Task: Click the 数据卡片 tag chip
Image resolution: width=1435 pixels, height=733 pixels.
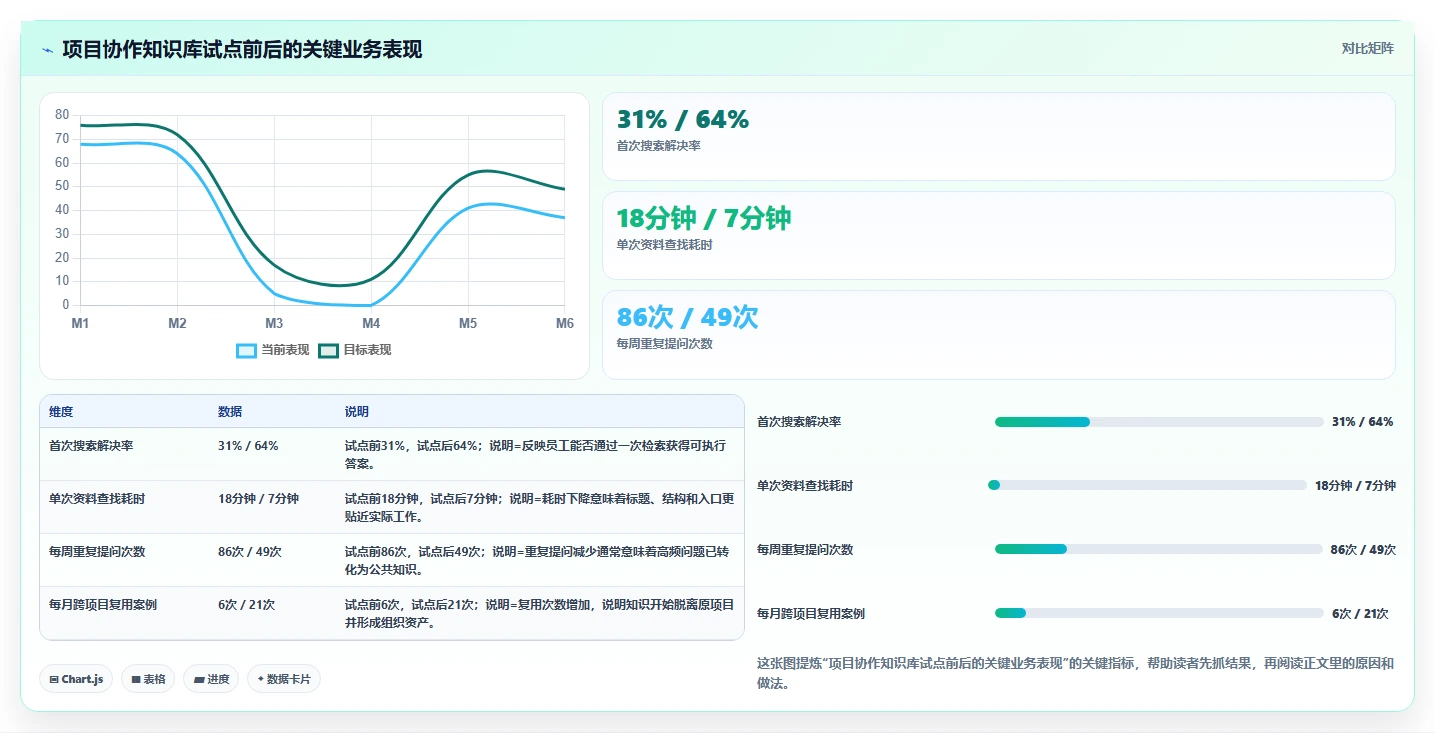Action: click(x=284, y=679)
